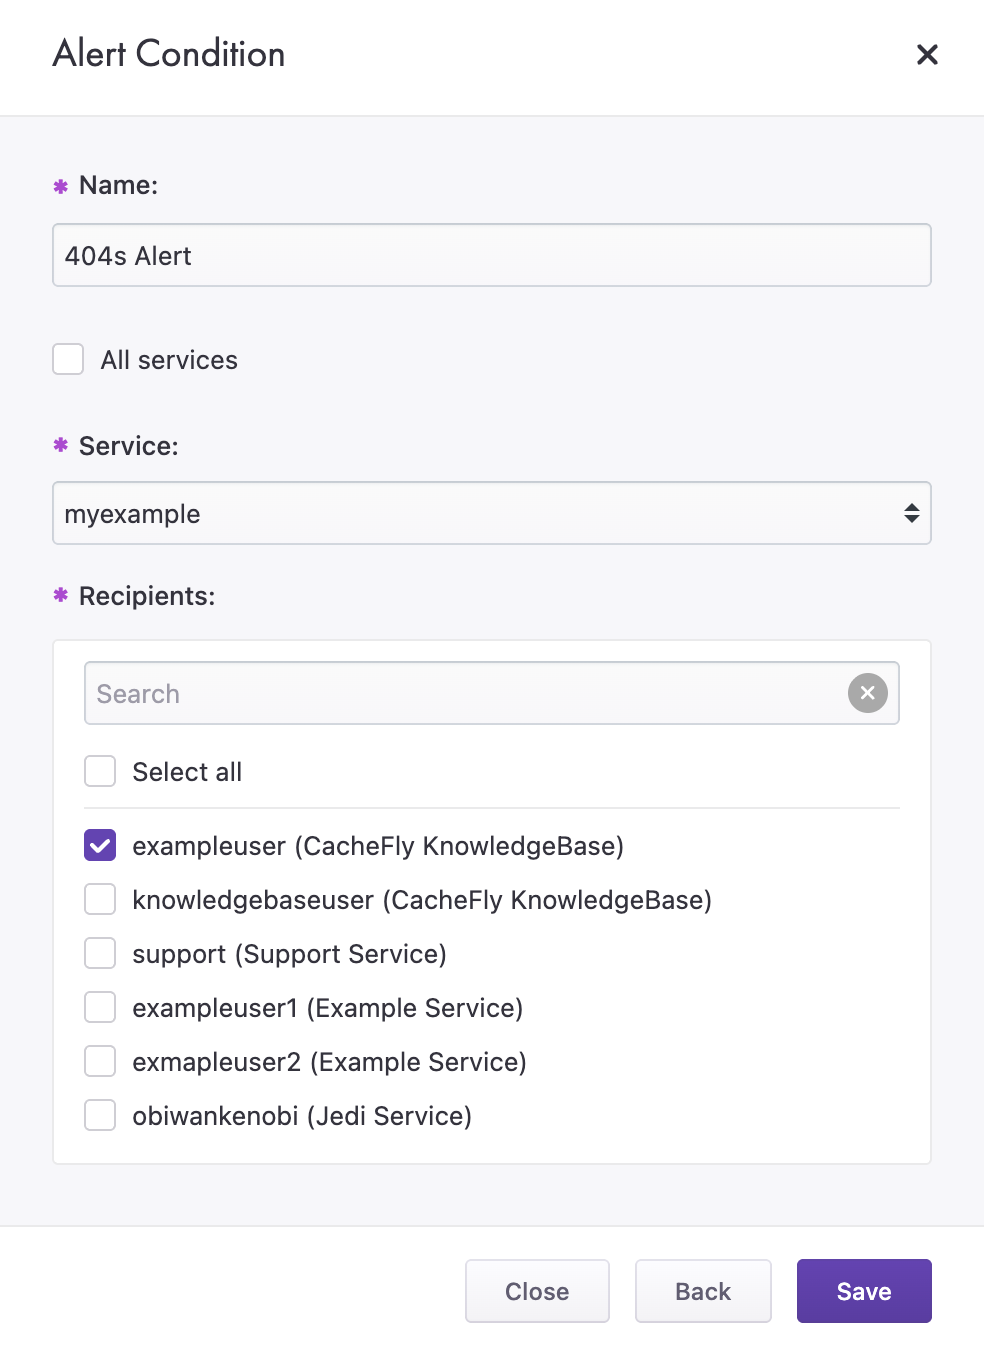
Task: Check exmapleuser2 (Example Service) box
Action: 100,1062
